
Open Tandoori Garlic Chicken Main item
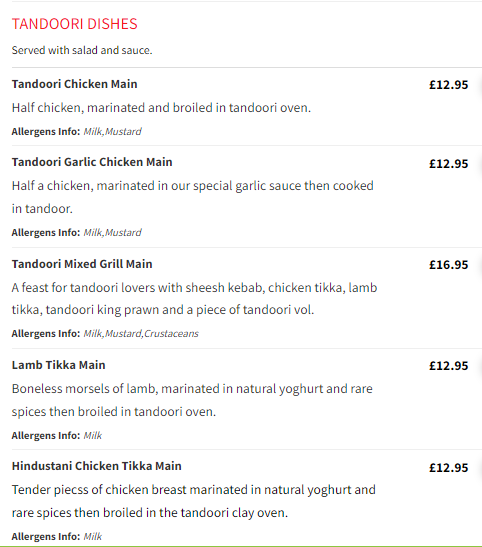tap(92, 162)
